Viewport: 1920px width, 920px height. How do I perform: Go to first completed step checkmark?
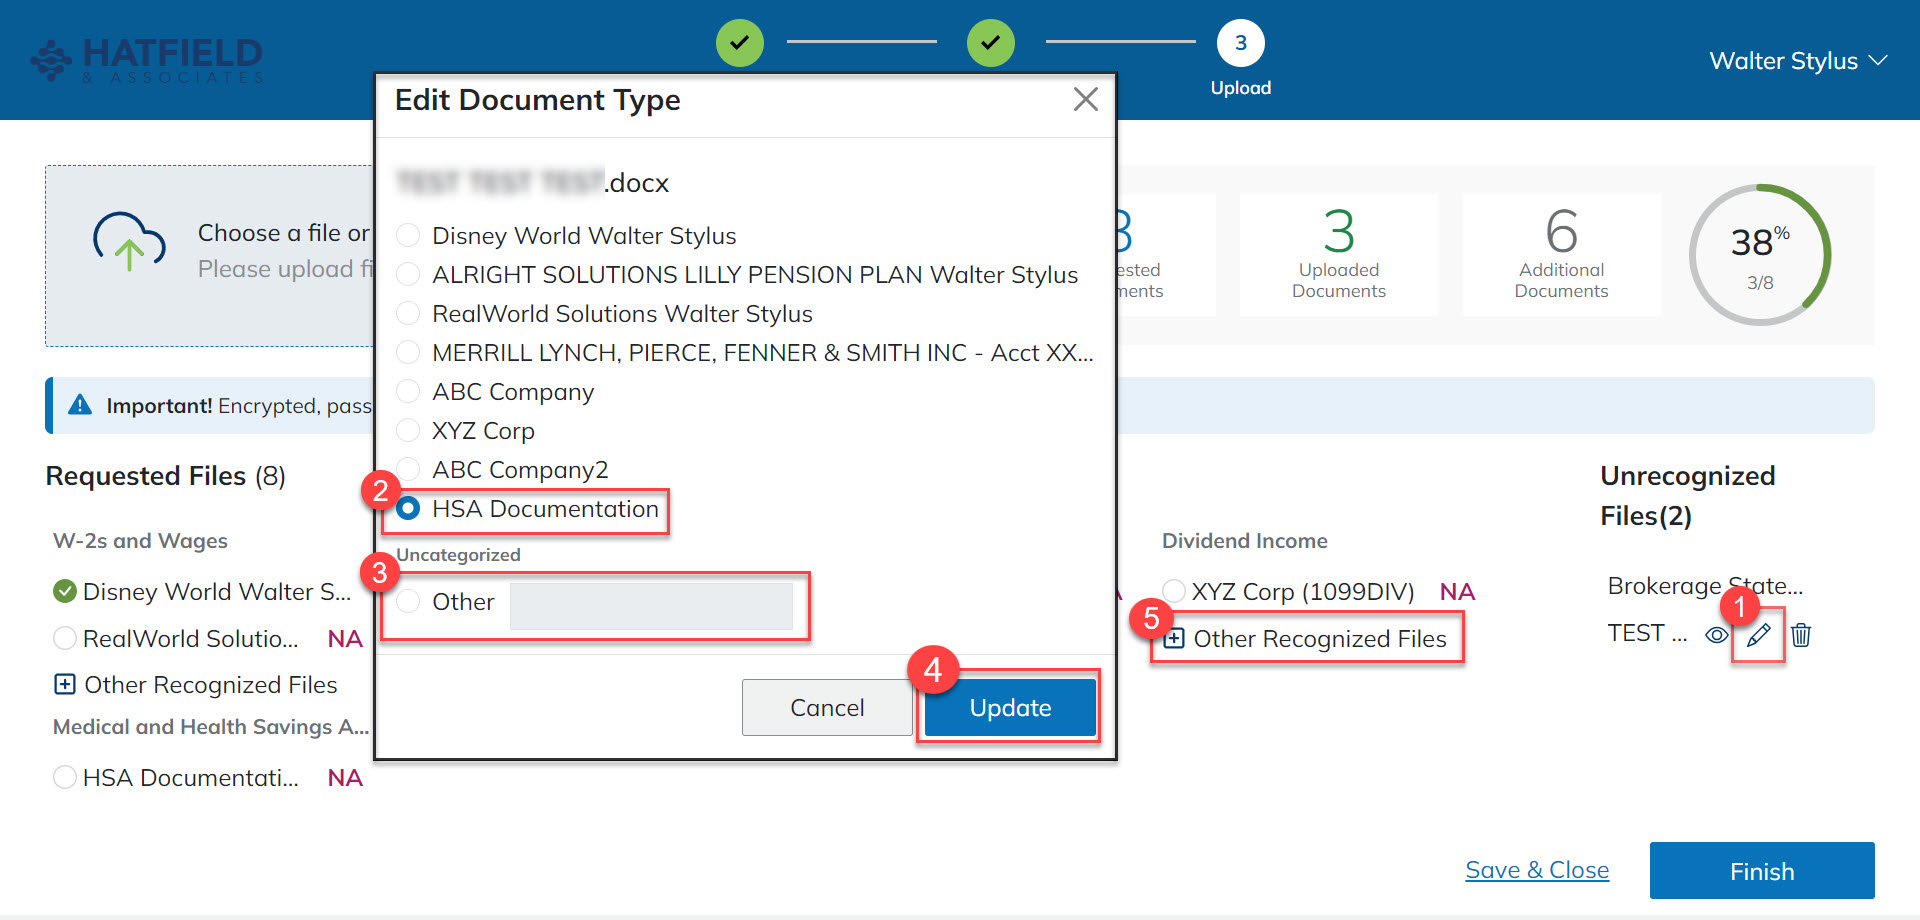[739, 43]
